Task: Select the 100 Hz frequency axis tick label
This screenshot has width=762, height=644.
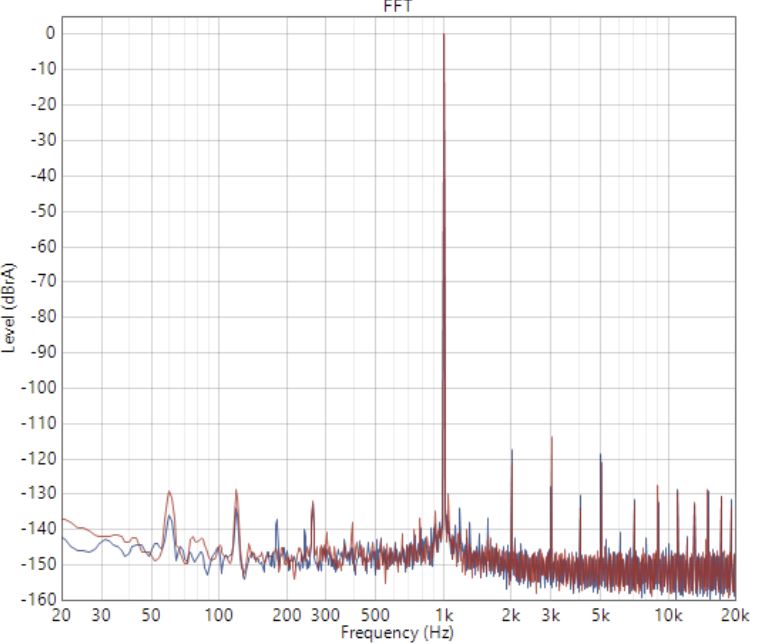Action: click(218, 615)
